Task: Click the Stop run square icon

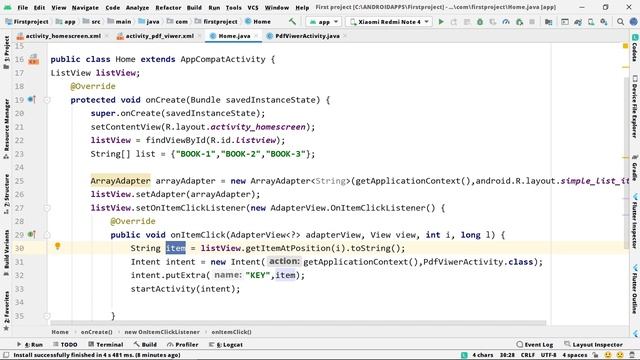Action: (532, 22)
